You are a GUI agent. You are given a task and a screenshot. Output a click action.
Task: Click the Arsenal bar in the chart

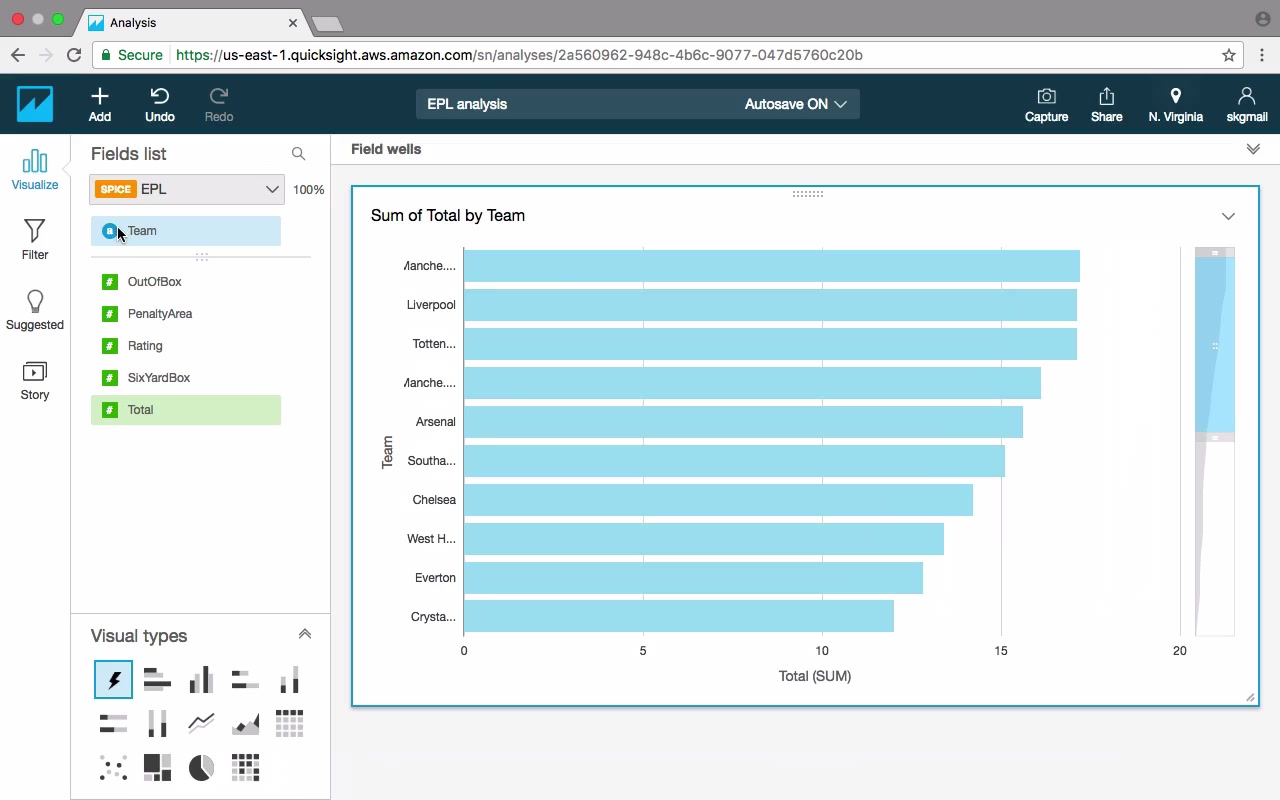coord(743,422)
